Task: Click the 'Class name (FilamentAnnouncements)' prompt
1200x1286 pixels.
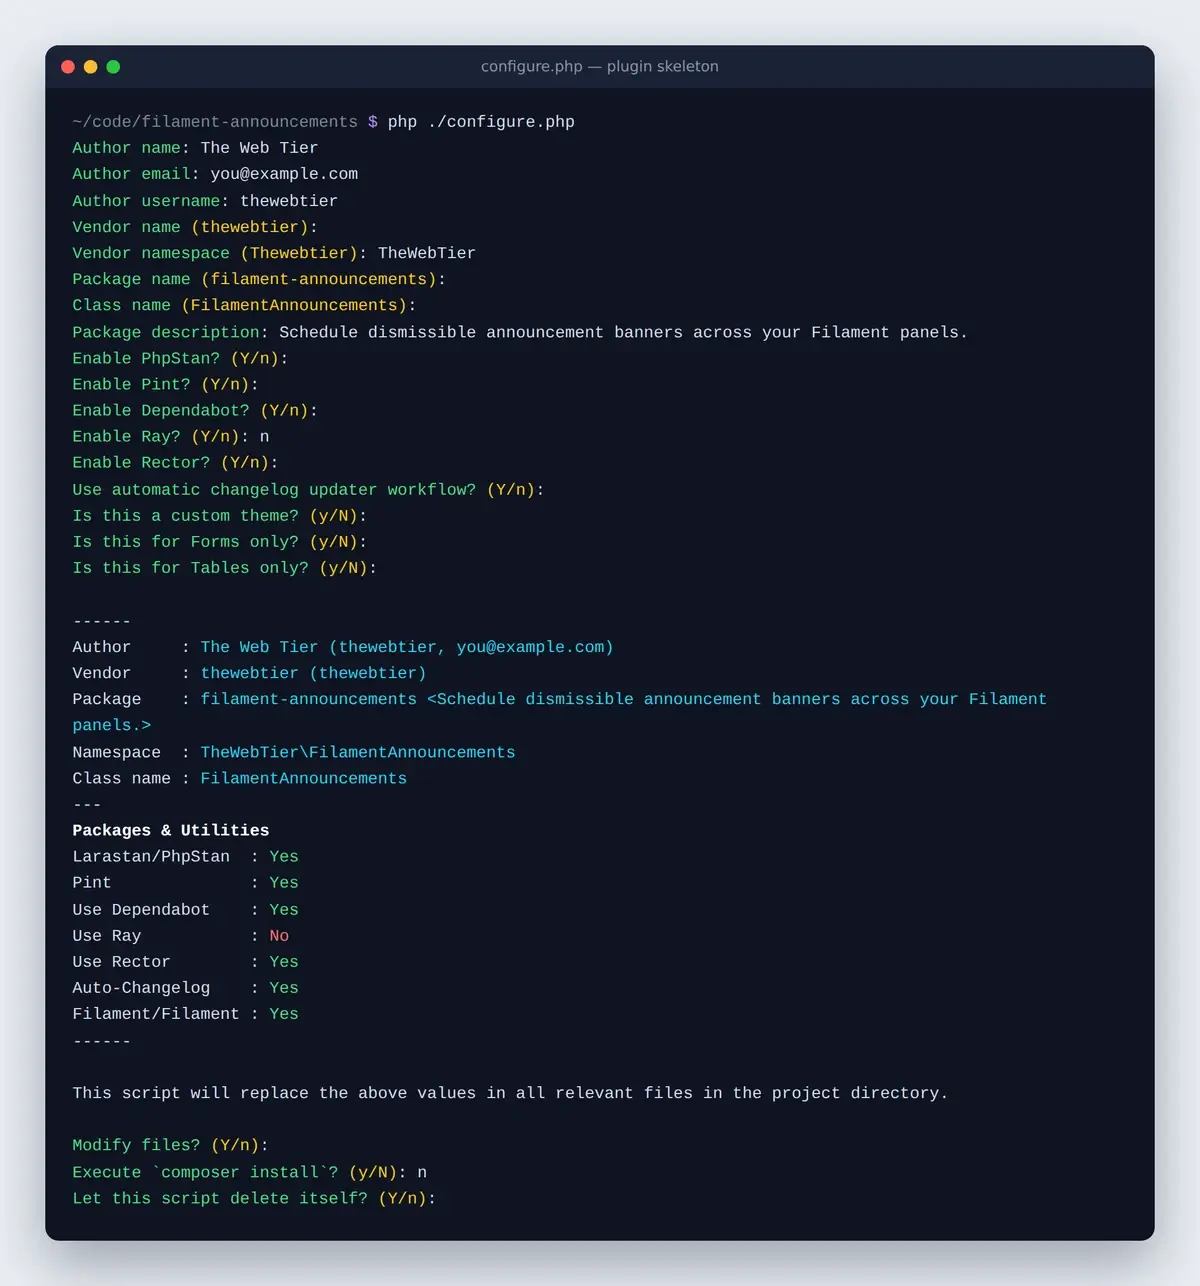Action: [x=244, y=305]
